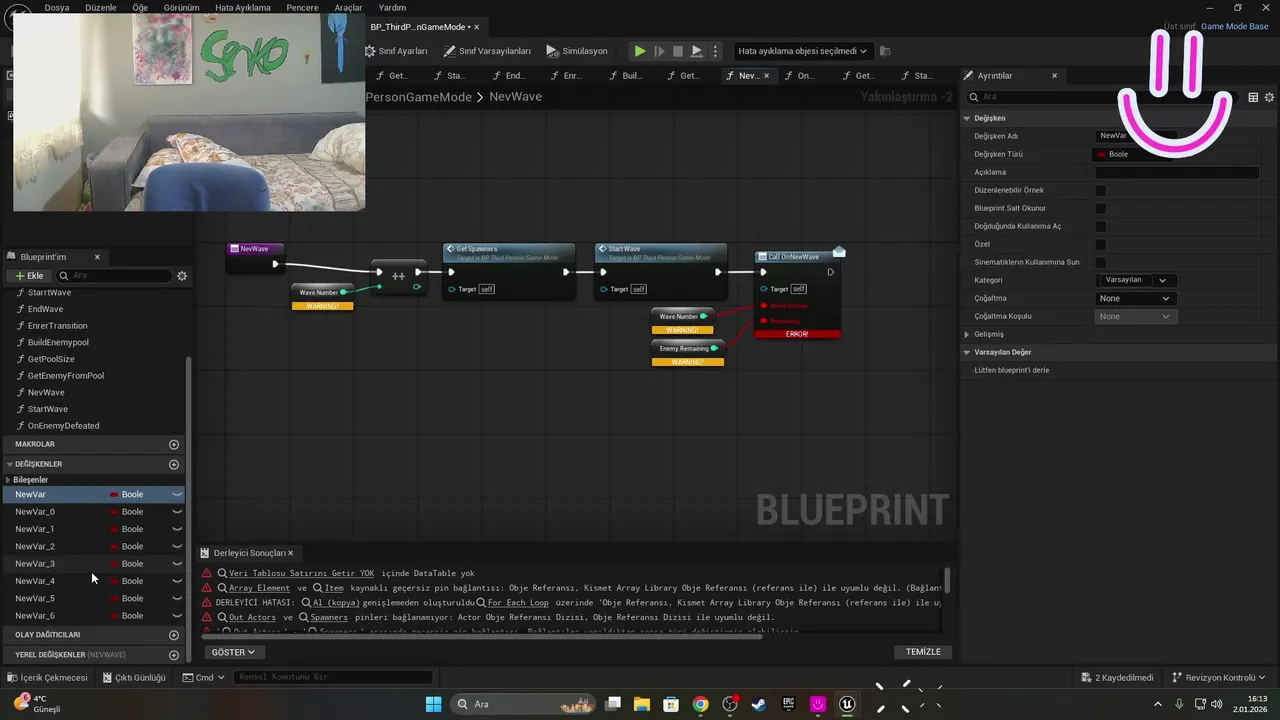Viewport: 1280px width, 720px height.
Task: Enable Düzenlenebilir Örnek checkbox
Action: coord(1100,190)
